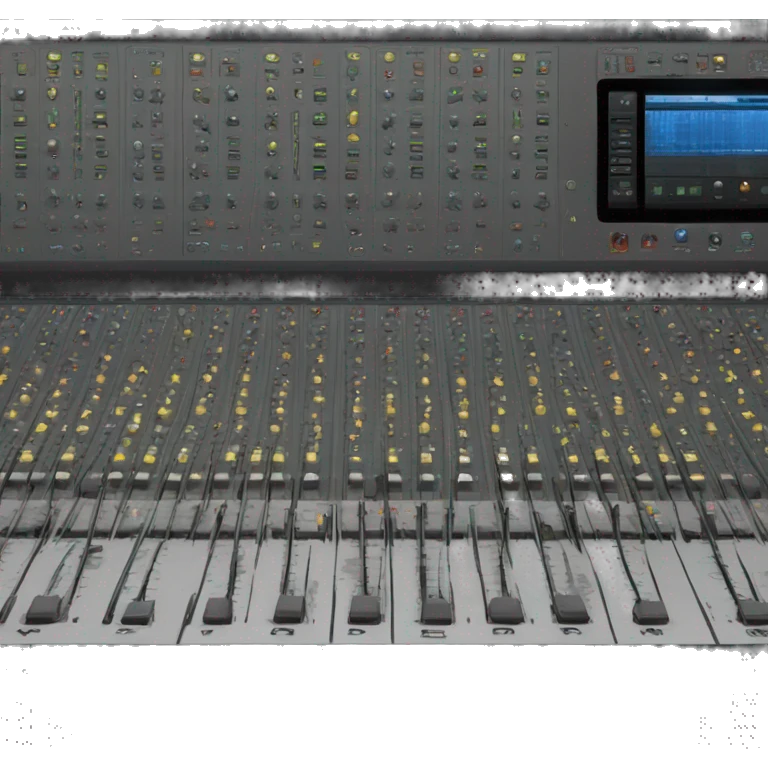This screenshot has height=768, width=768.
Task: Hit the glossy blue round button below the screen
Action: pyautogui.click(x=681, y=236)
